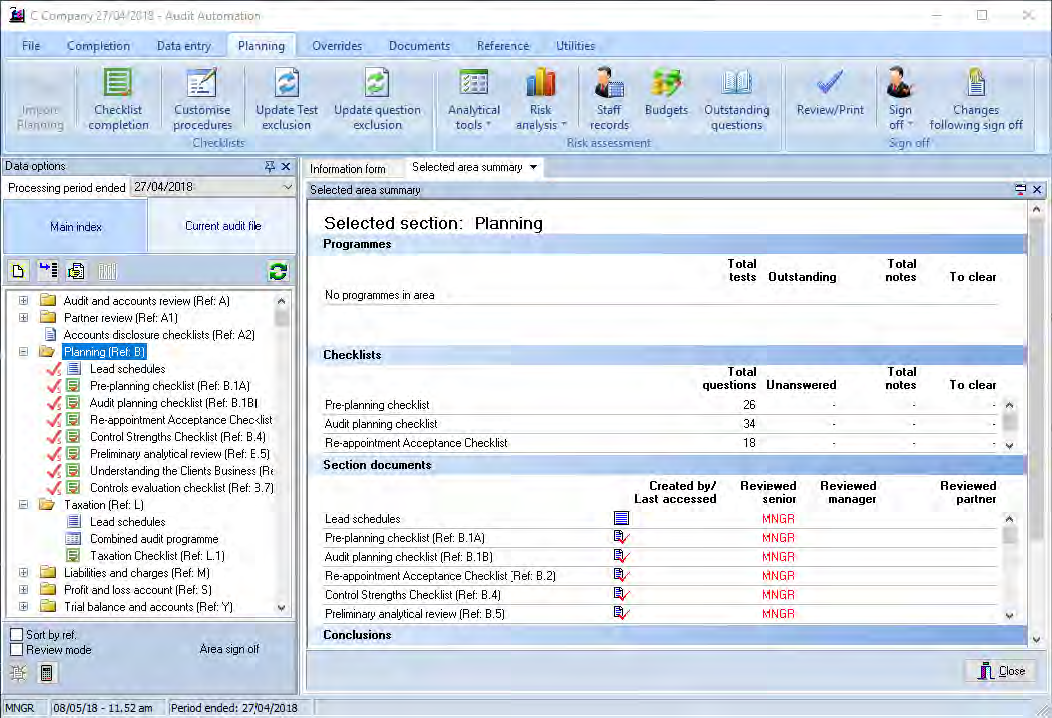This screenshot has width=1052, height=718.
Task: Switch to the Information form tab
Action: (x=348, y=168)
